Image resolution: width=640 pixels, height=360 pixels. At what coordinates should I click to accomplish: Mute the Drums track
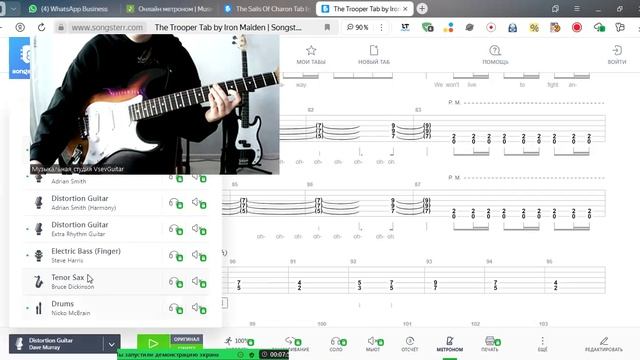coord(199,309)
